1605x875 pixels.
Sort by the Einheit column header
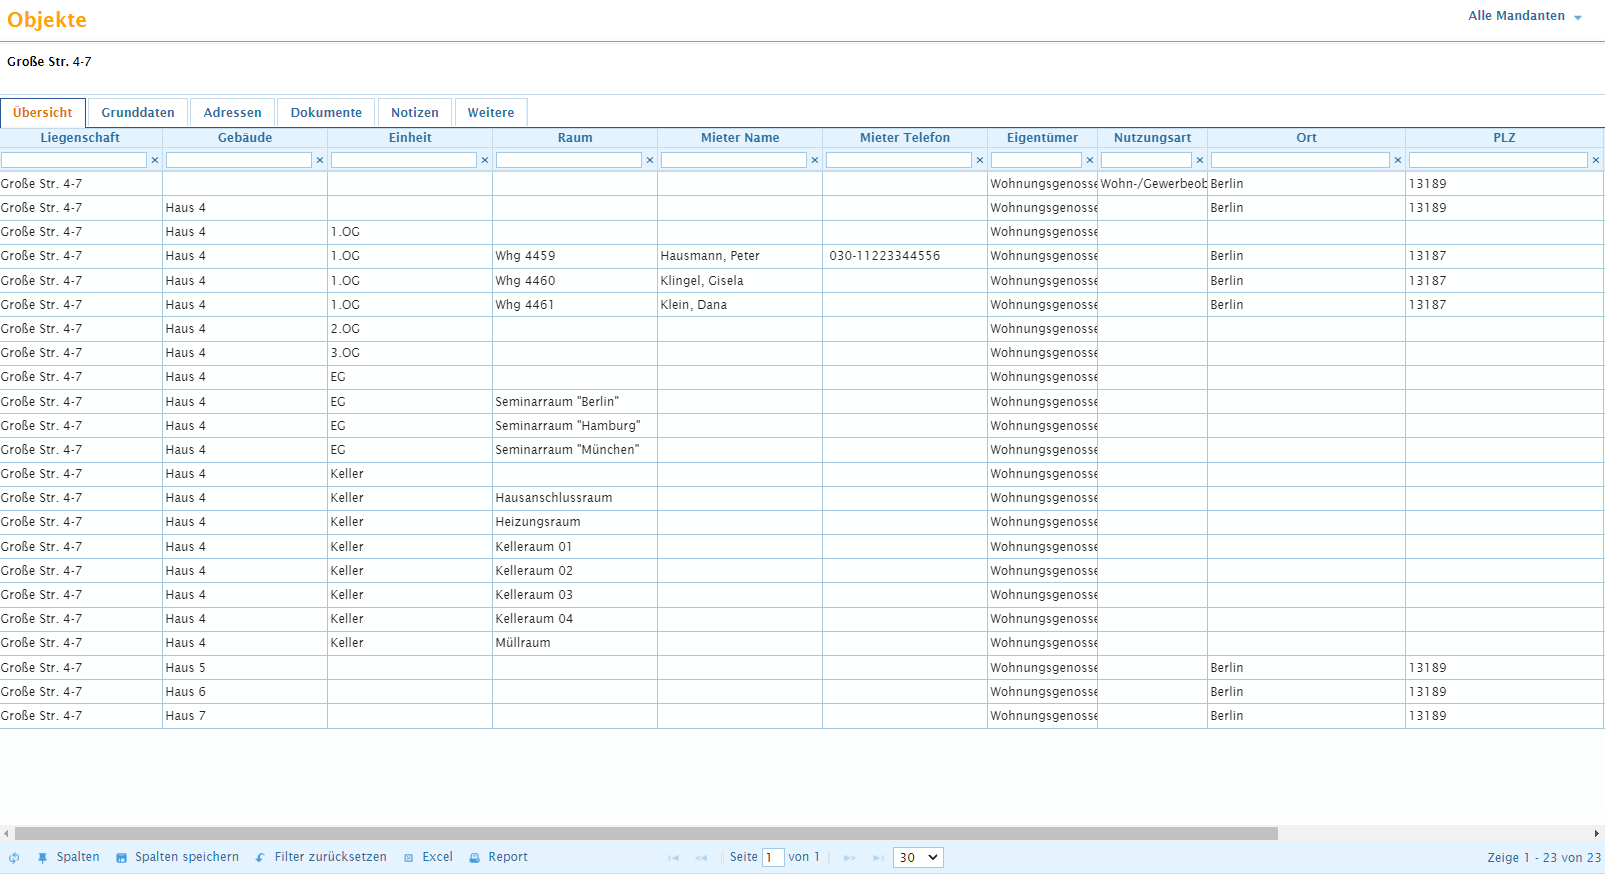tap(410, 138)
